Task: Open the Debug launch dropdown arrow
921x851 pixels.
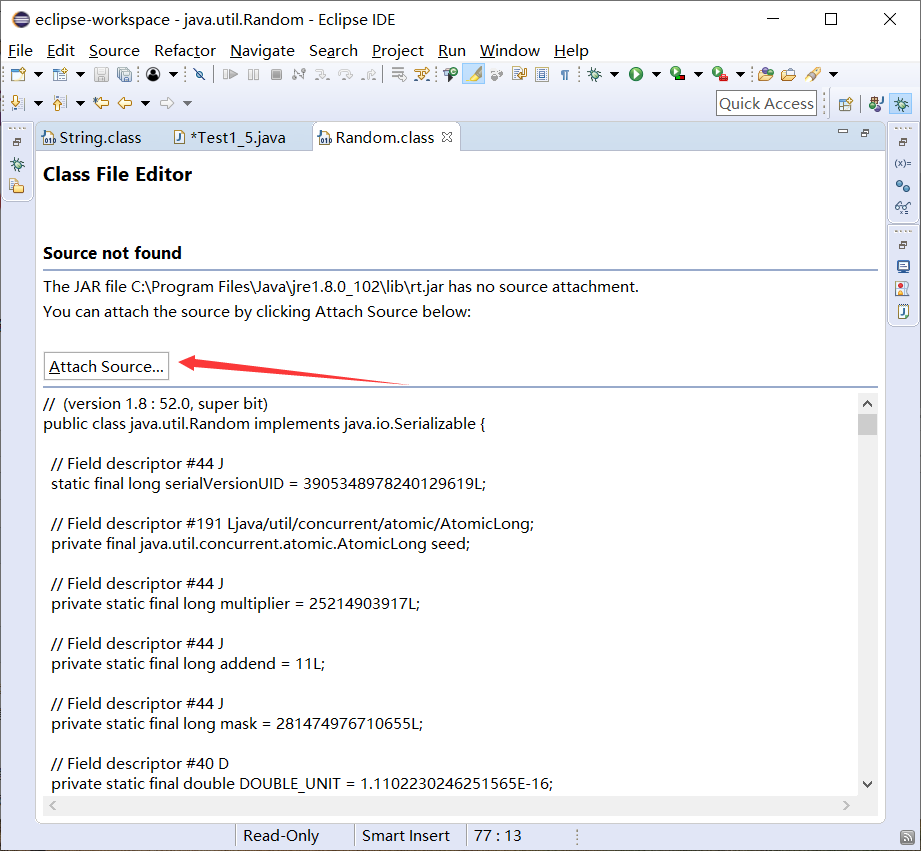Action: [x=614, y=75]
